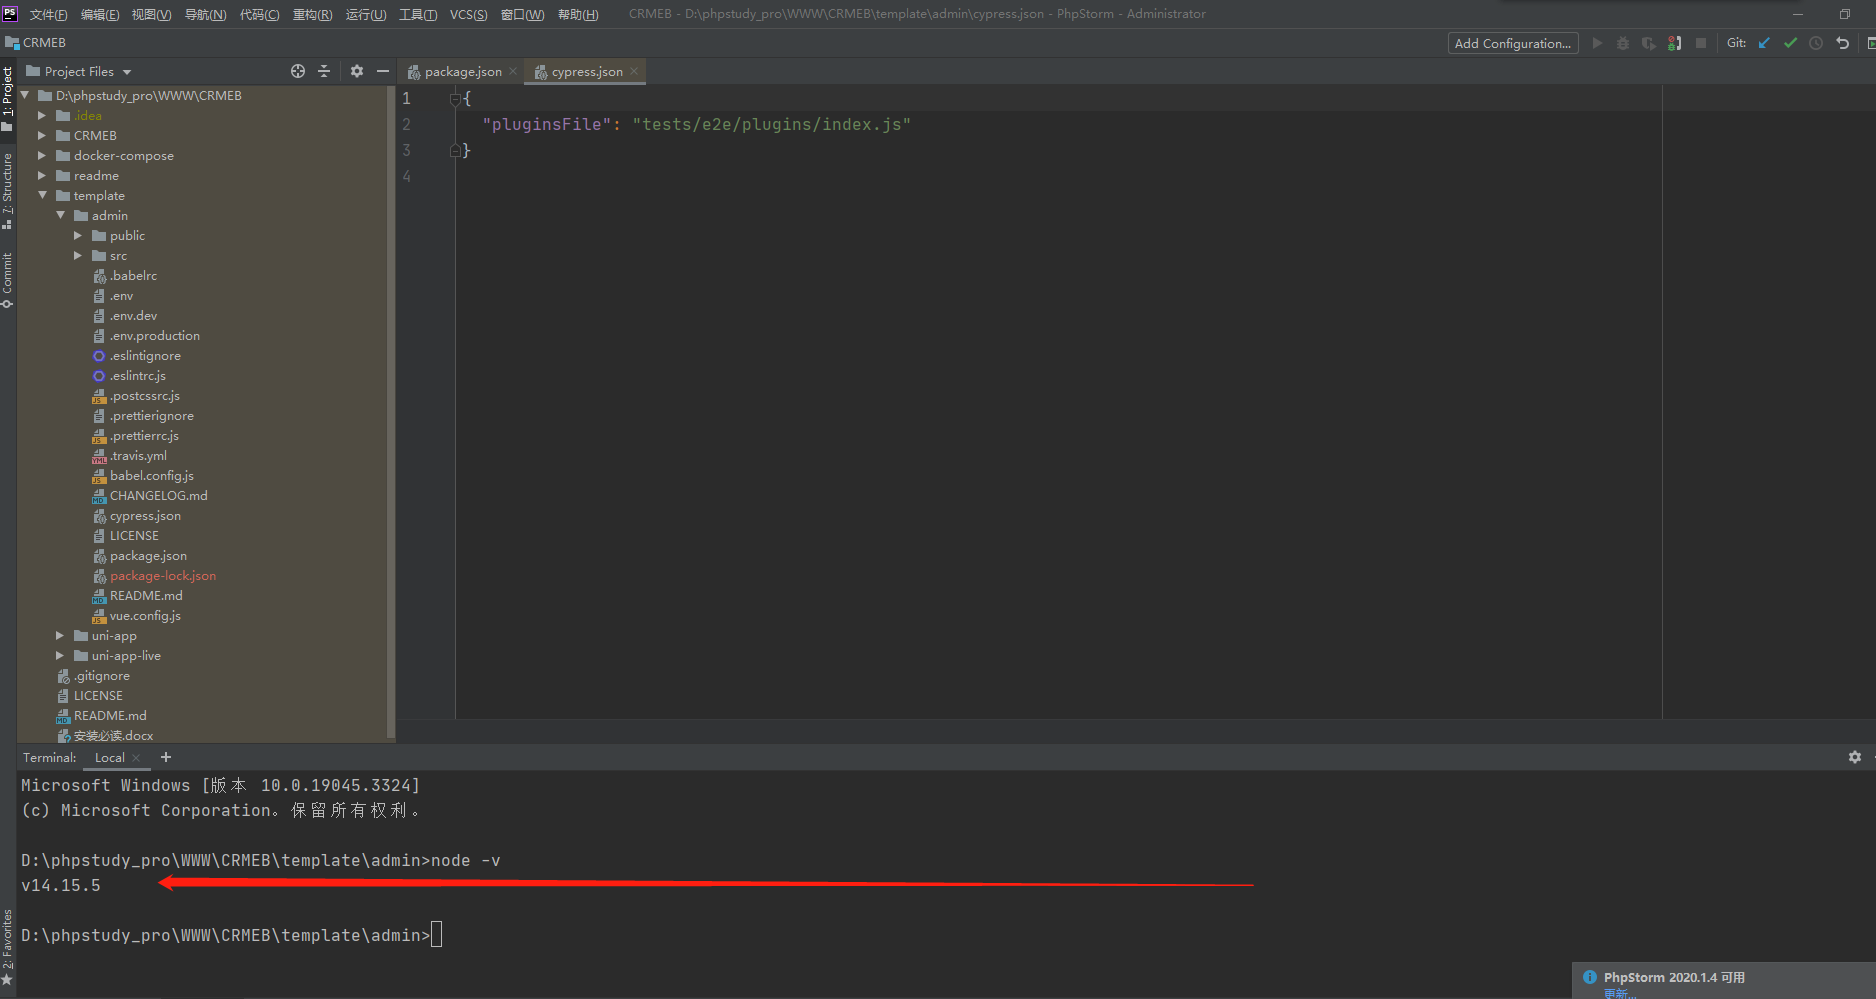
Task: Add a new terminal tab with plus
Action: tap(166, 757)
